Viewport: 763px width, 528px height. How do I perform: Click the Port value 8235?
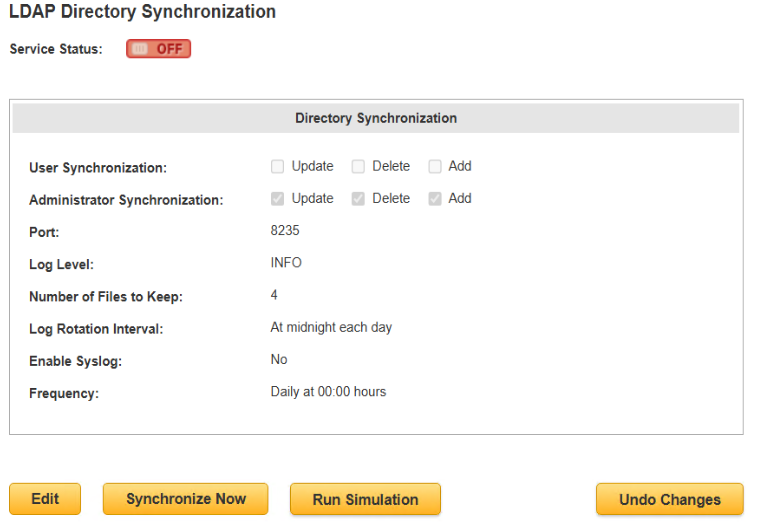[285, 230]
